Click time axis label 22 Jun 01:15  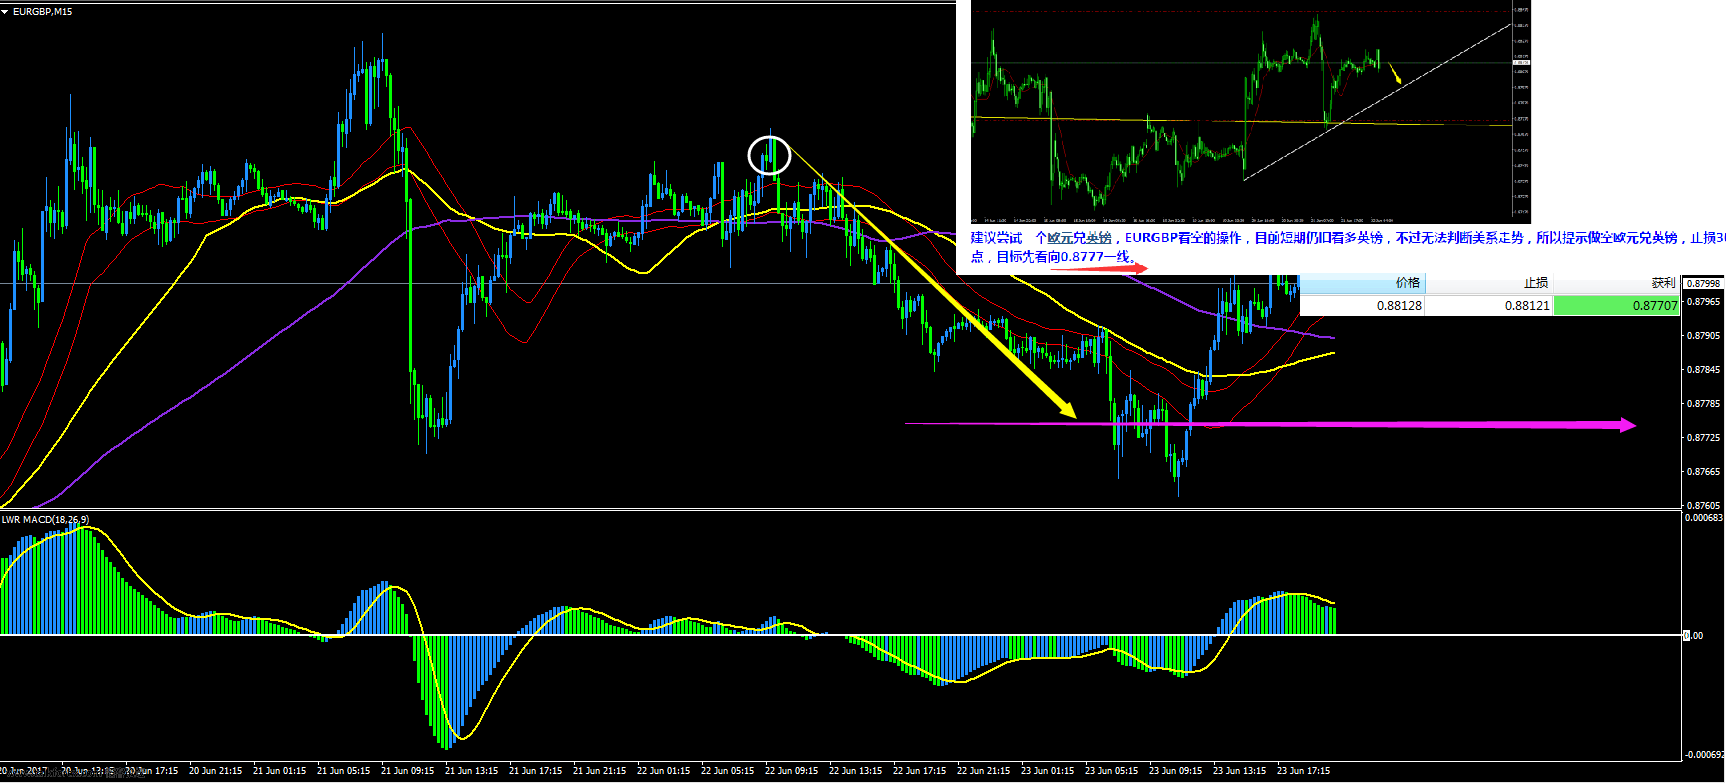coord(663,771)
